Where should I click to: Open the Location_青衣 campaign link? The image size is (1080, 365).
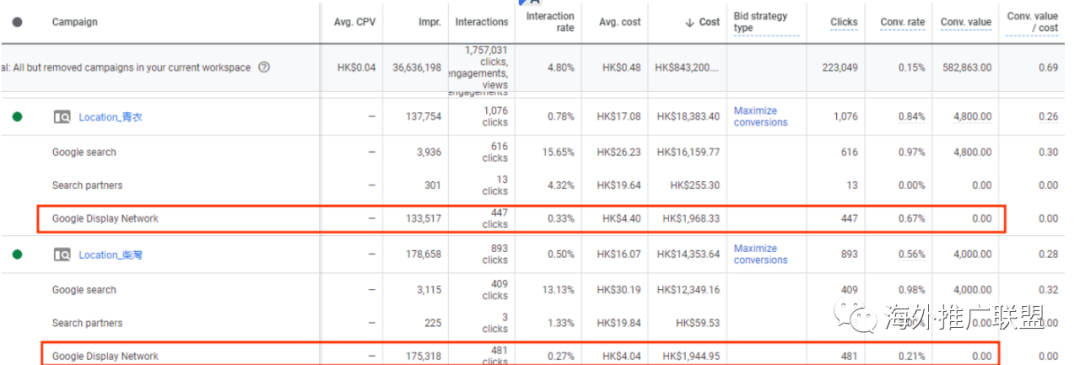(111, 117)
